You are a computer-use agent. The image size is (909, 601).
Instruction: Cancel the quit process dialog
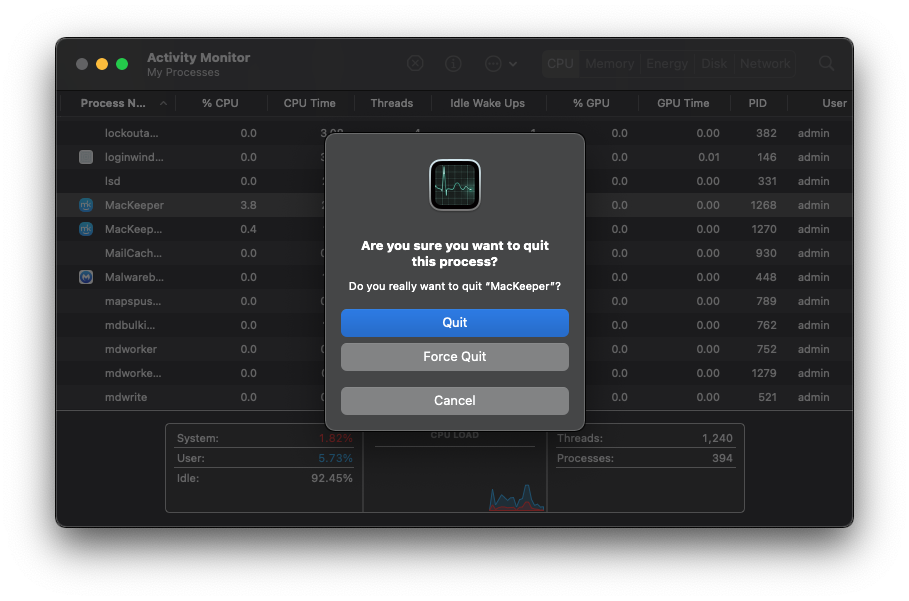454,400
